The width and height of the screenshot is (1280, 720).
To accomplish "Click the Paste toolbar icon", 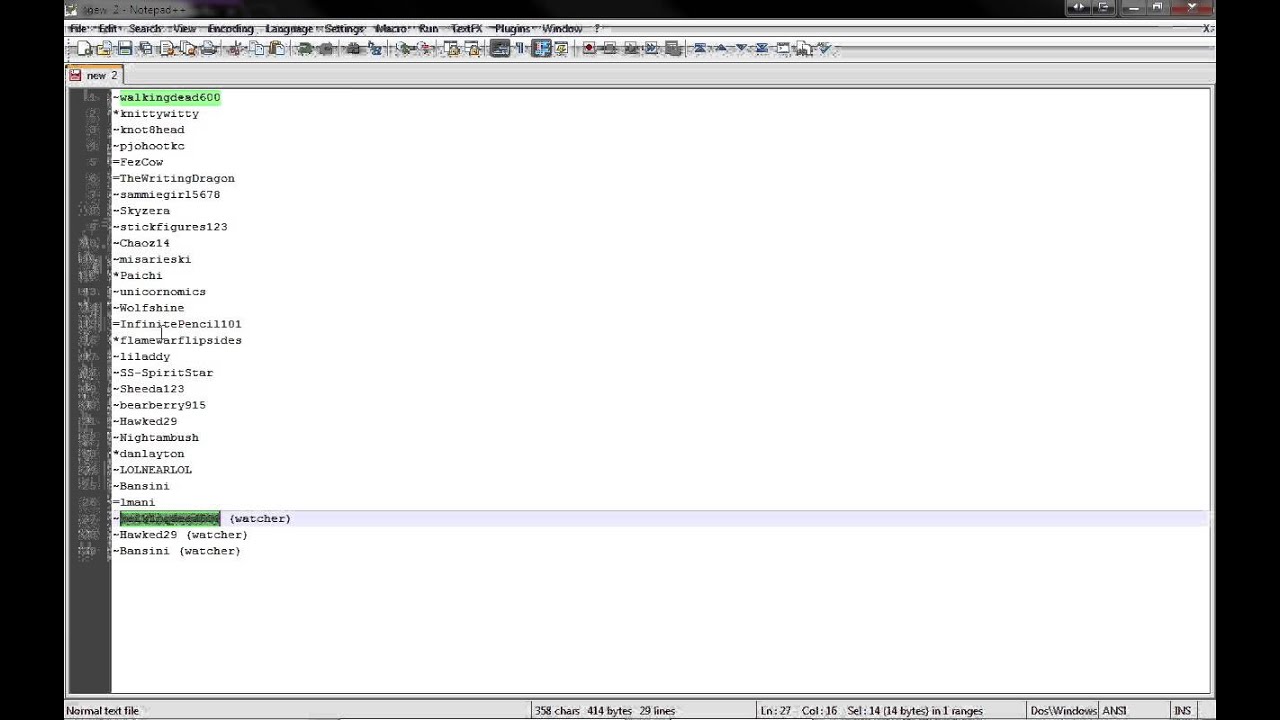I will pos(277,48).
